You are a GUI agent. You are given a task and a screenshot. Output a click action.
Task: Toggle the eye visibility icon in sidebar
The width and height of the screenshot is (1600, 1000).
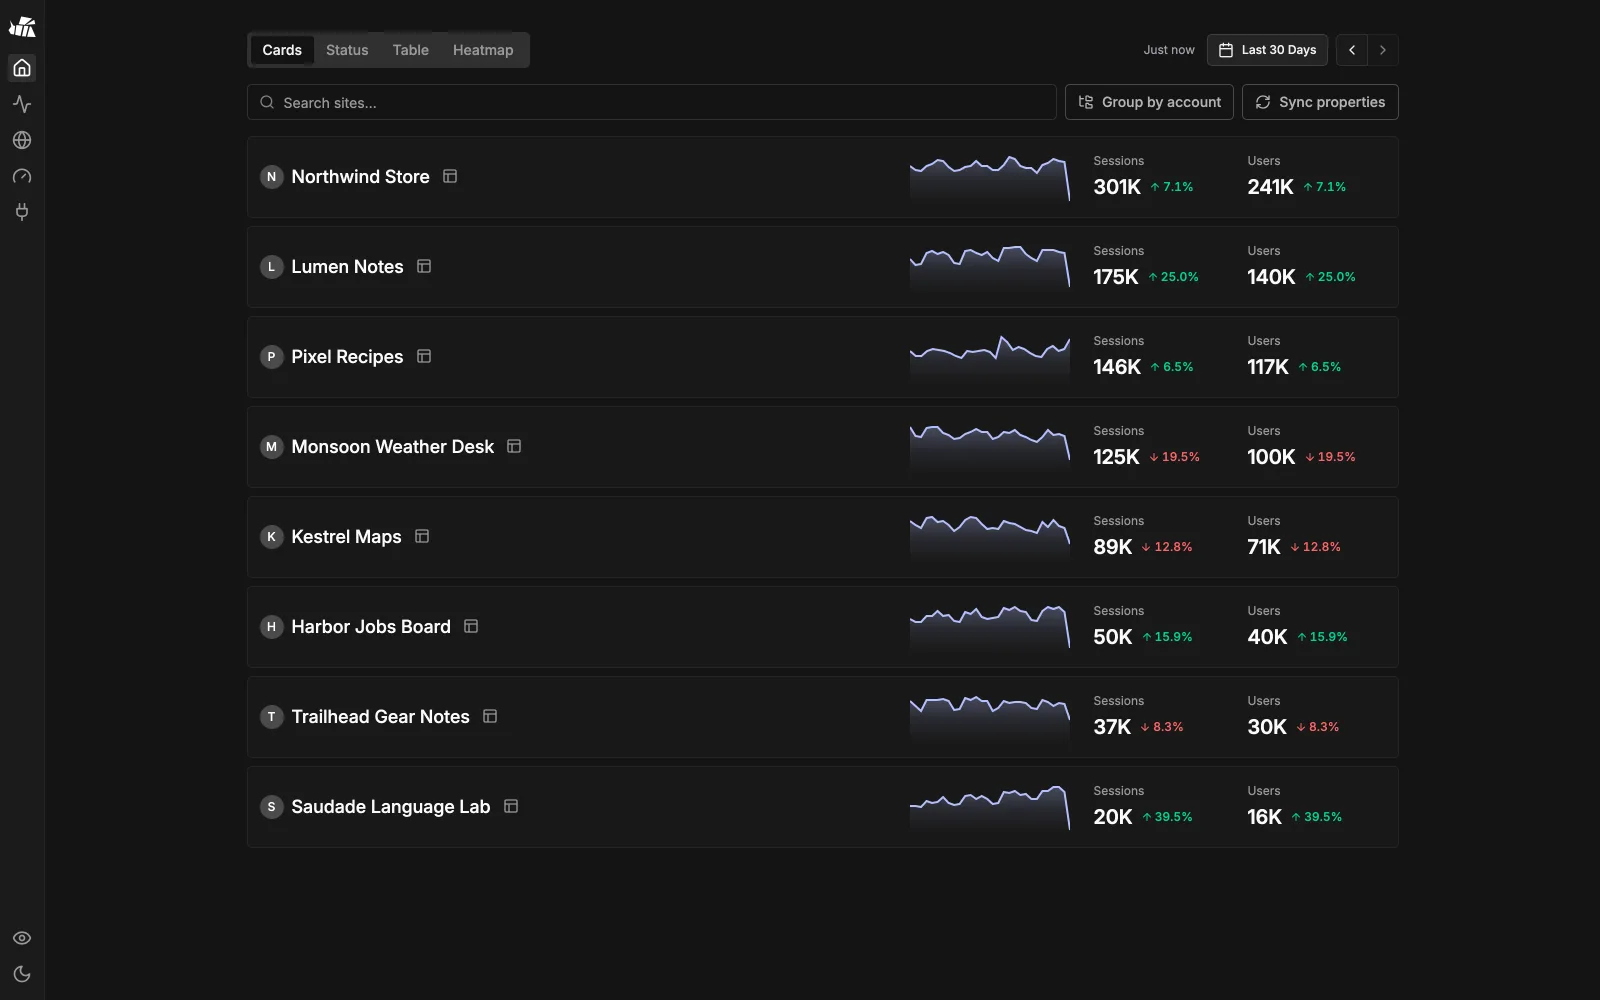22,938
